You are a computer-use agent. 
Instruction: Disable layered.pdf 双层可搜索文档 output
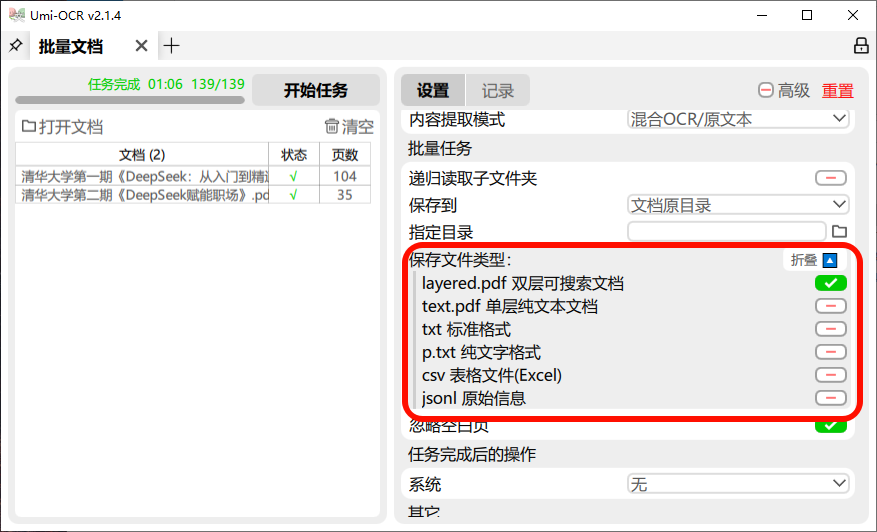[x=831, y=283]
